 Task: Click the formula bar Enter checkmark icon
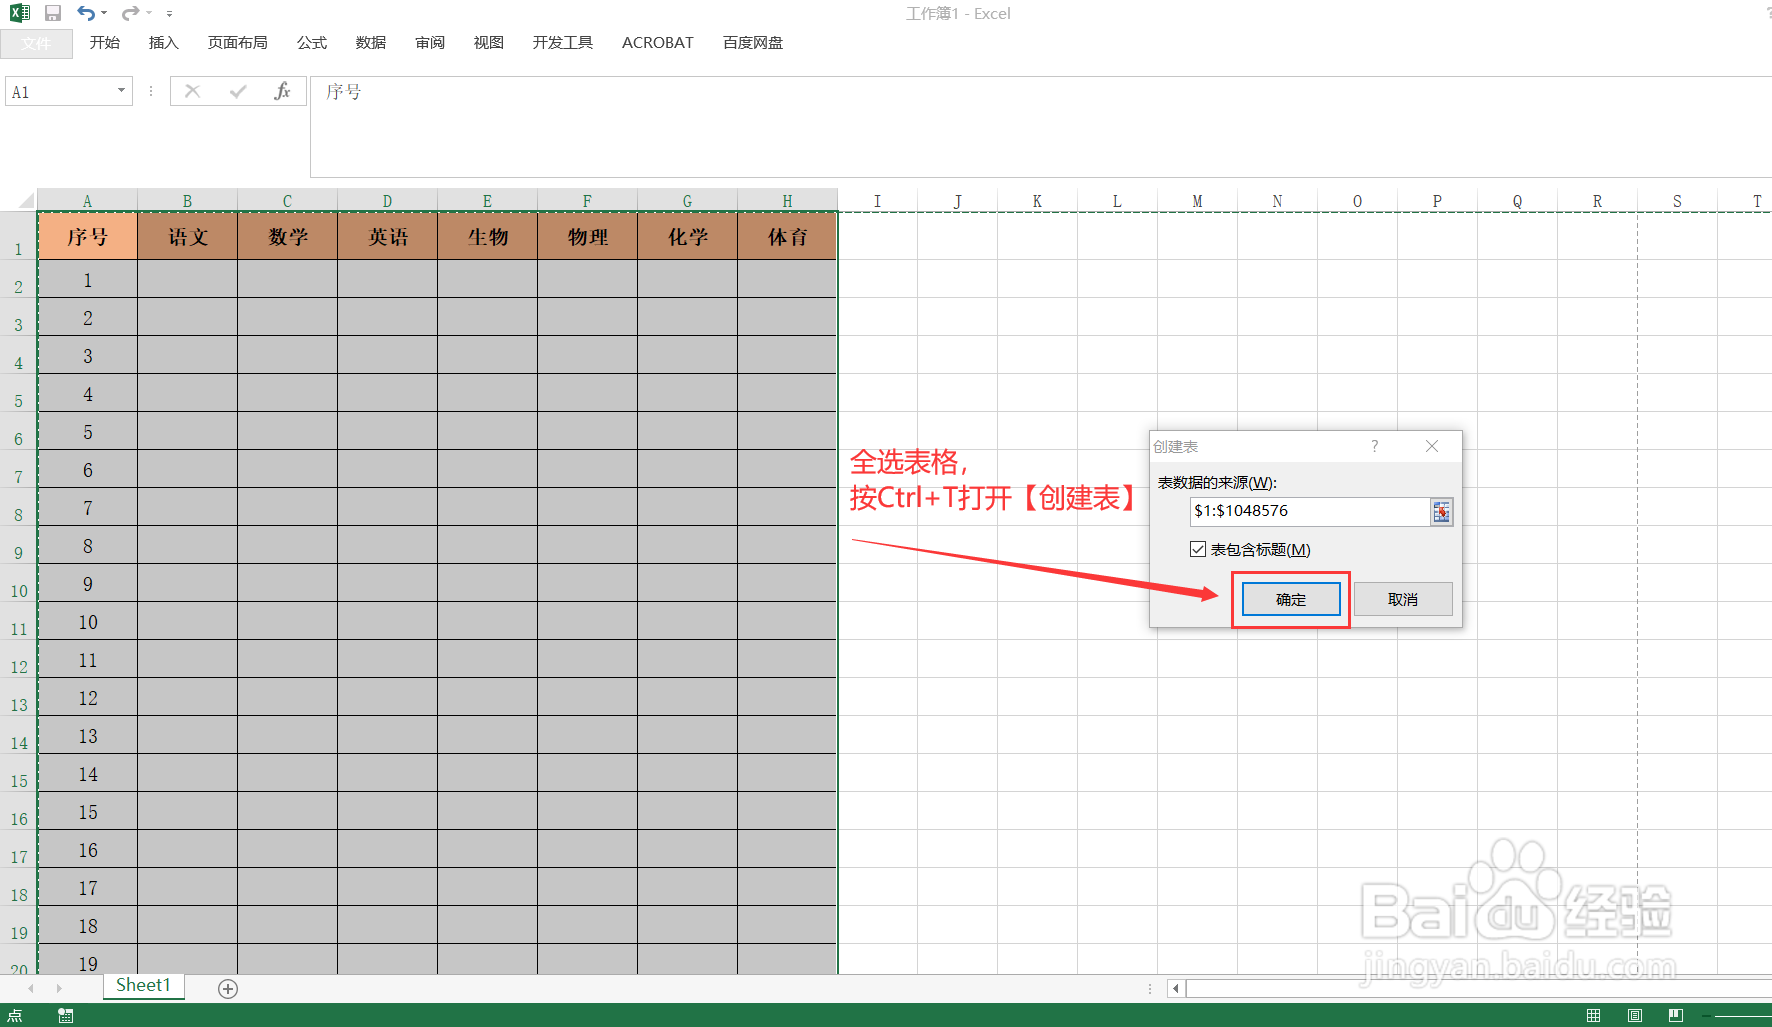tap(238, 91)
